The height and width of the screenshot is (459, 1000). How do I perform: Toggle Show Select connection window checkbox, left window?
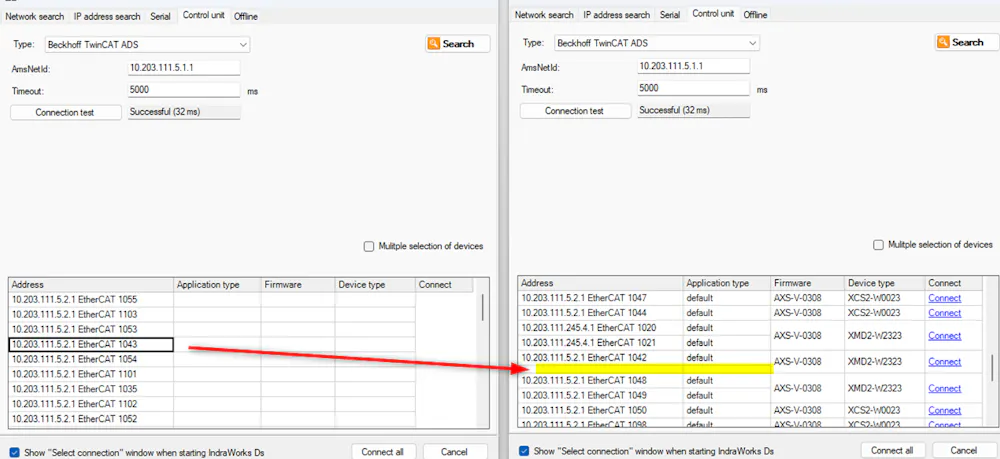pyautogui.click(x=15, y=452)
